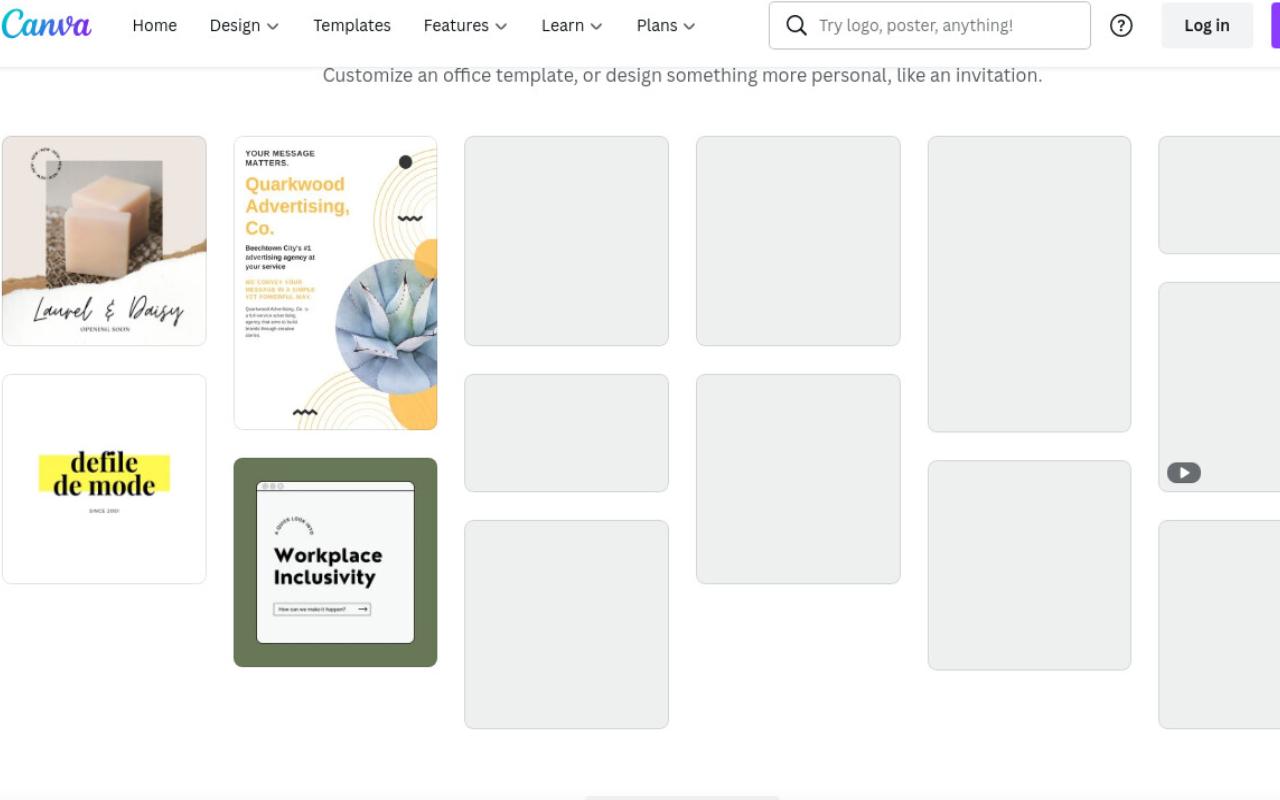Screen dimensions: 1280x800
Task: Click the Log in button
Action: coord(1207,26)
